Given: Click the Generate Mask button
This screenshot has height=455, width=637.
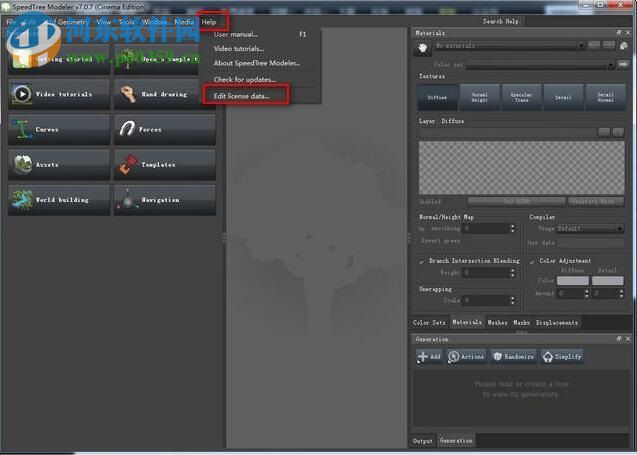Looking at the screenshot, I should coord(596,202).
